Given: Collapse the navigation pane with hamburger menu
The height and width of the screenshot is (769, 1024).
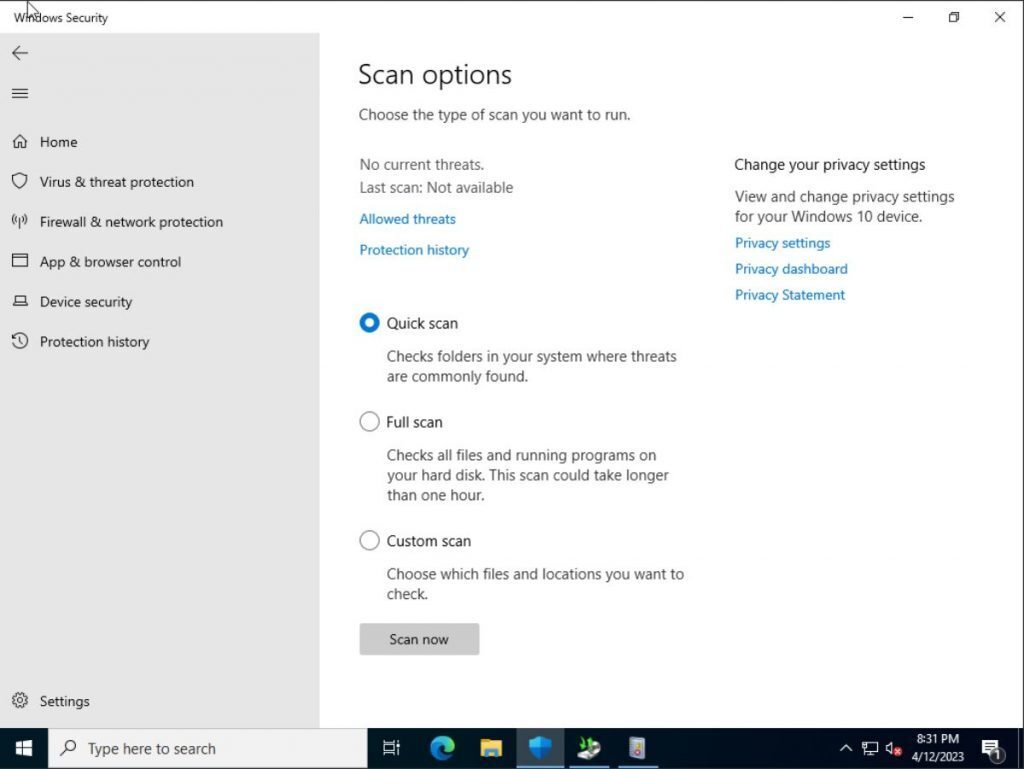Looking at the screenshot, I should pyautogui.click(x=20, y=93).
